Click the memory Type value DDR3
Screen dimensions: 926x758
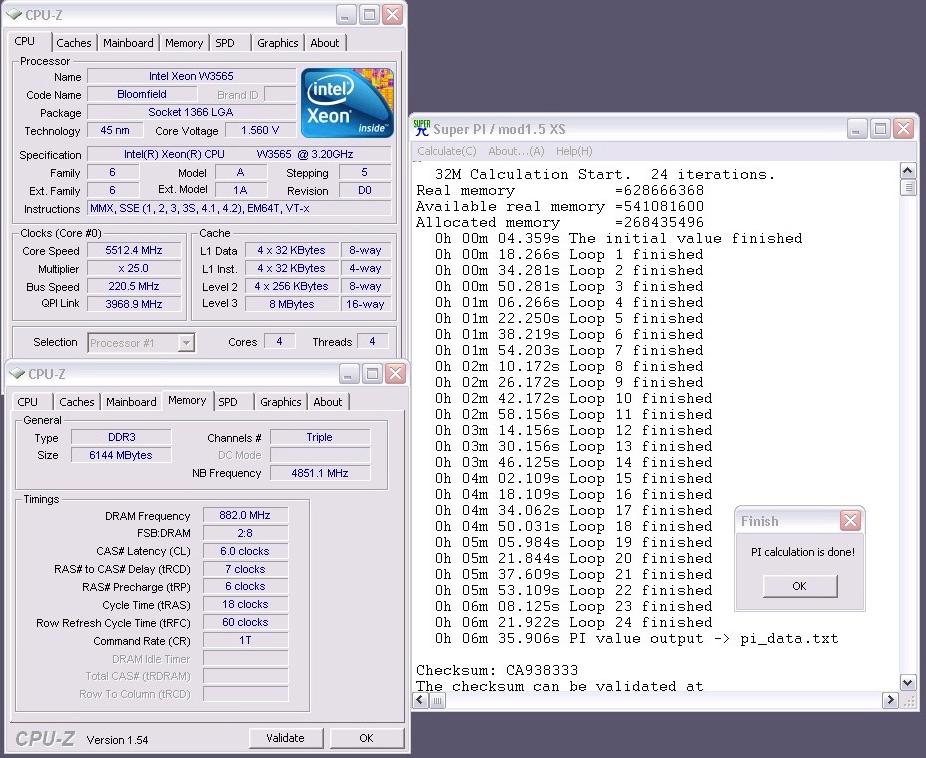122,437
